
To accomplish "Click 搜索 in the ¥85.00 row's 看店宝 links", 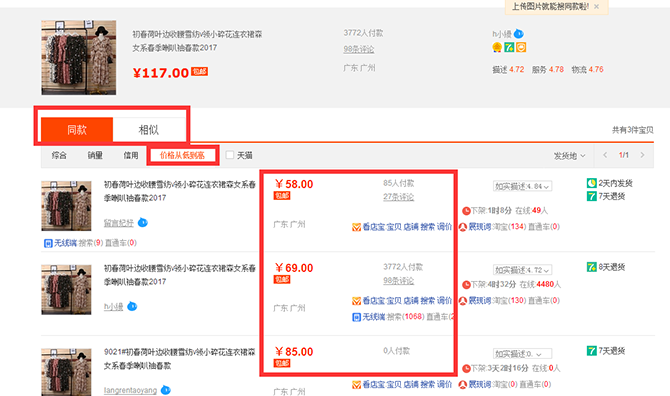I will [x=427, y=384].
